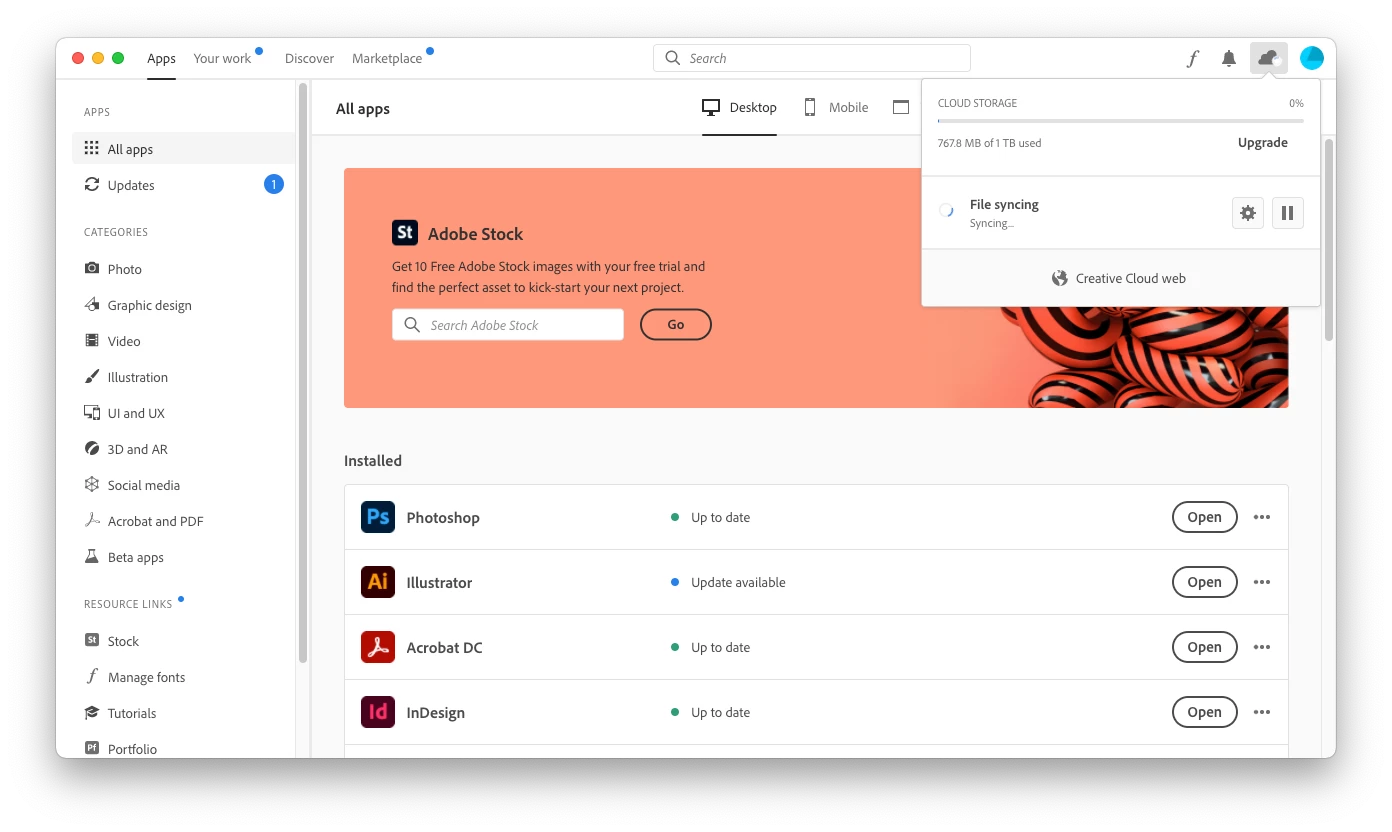Select the UI and UX category

click(184, 413)
